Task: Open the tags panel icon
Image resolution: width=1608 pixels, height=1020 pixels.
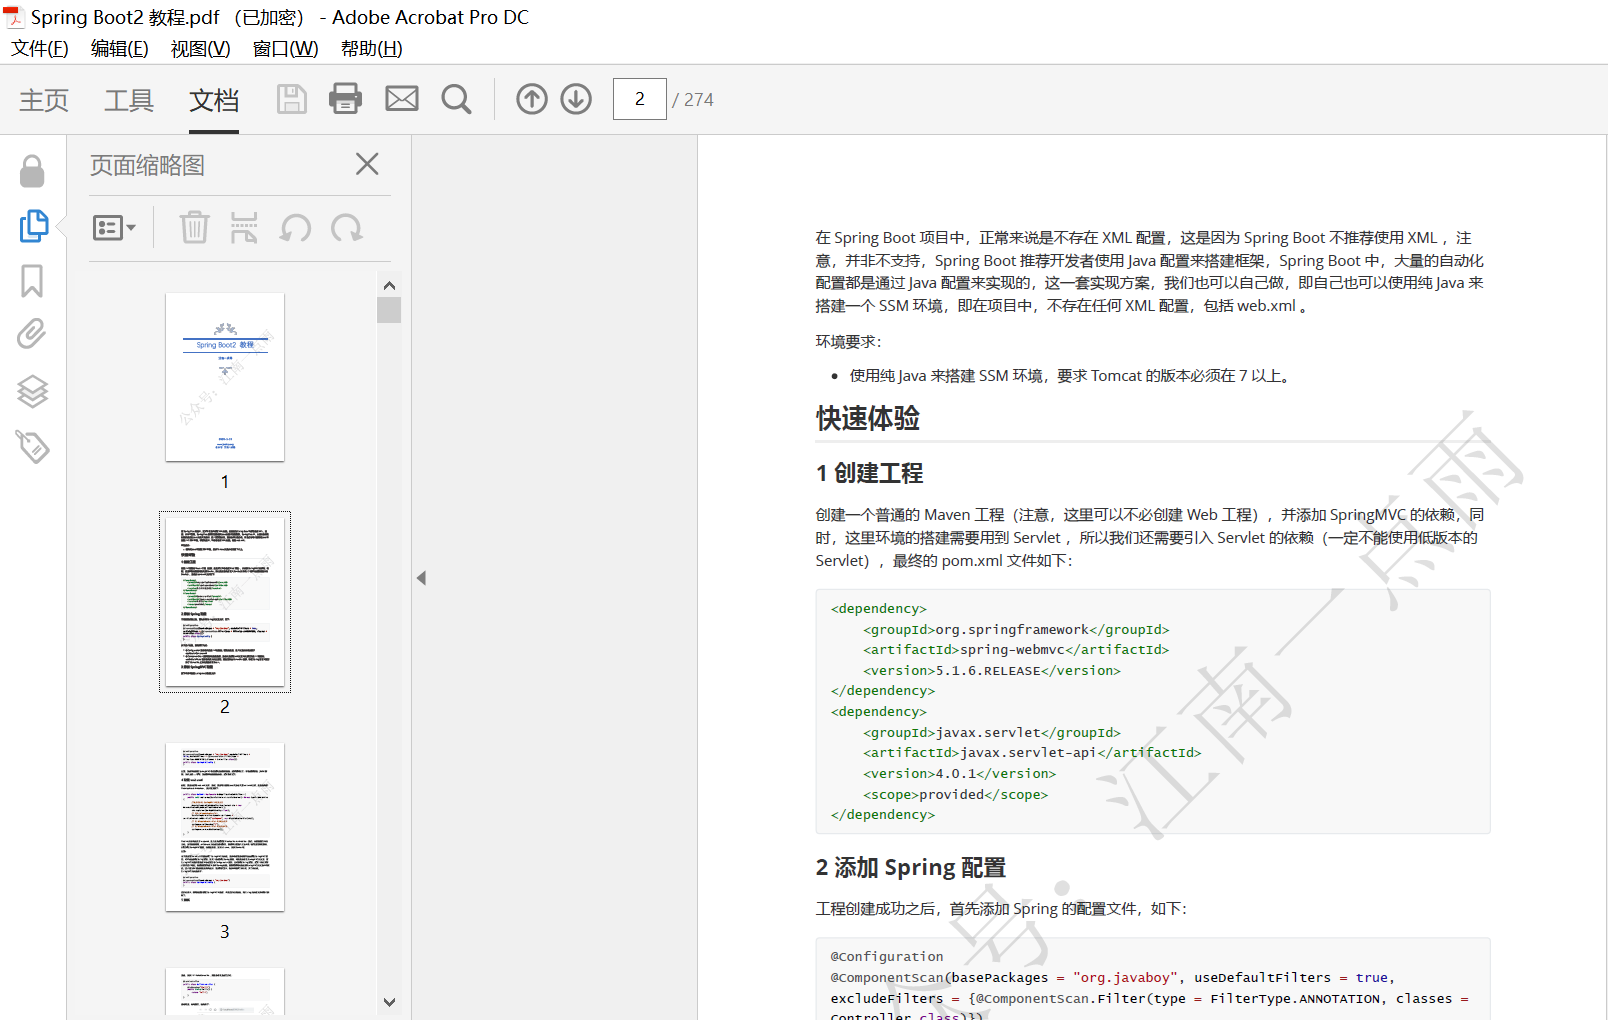Action: [x=32, y=446]
